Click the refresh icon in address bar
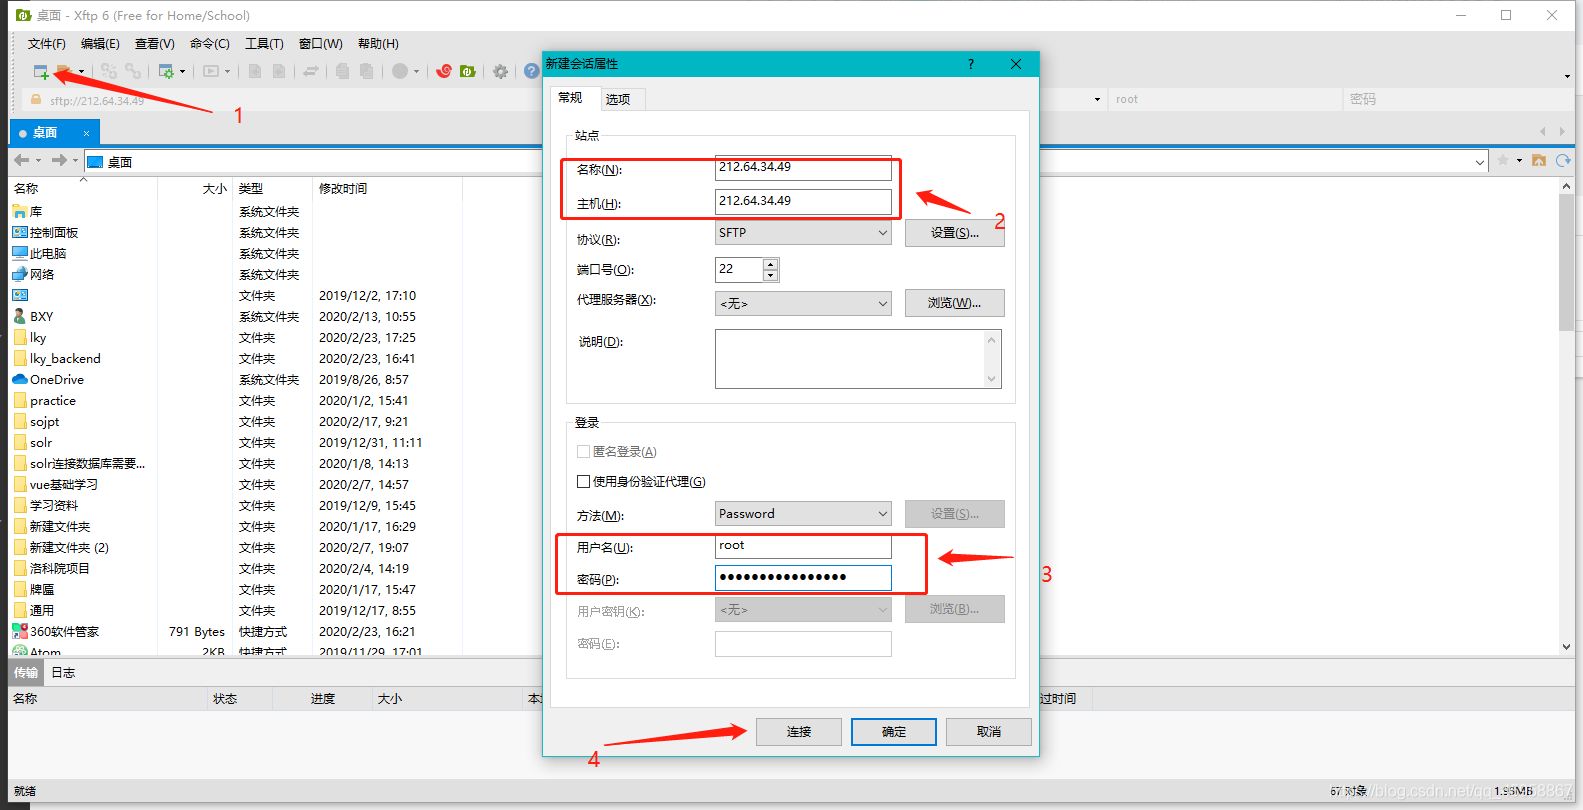 1563,160
